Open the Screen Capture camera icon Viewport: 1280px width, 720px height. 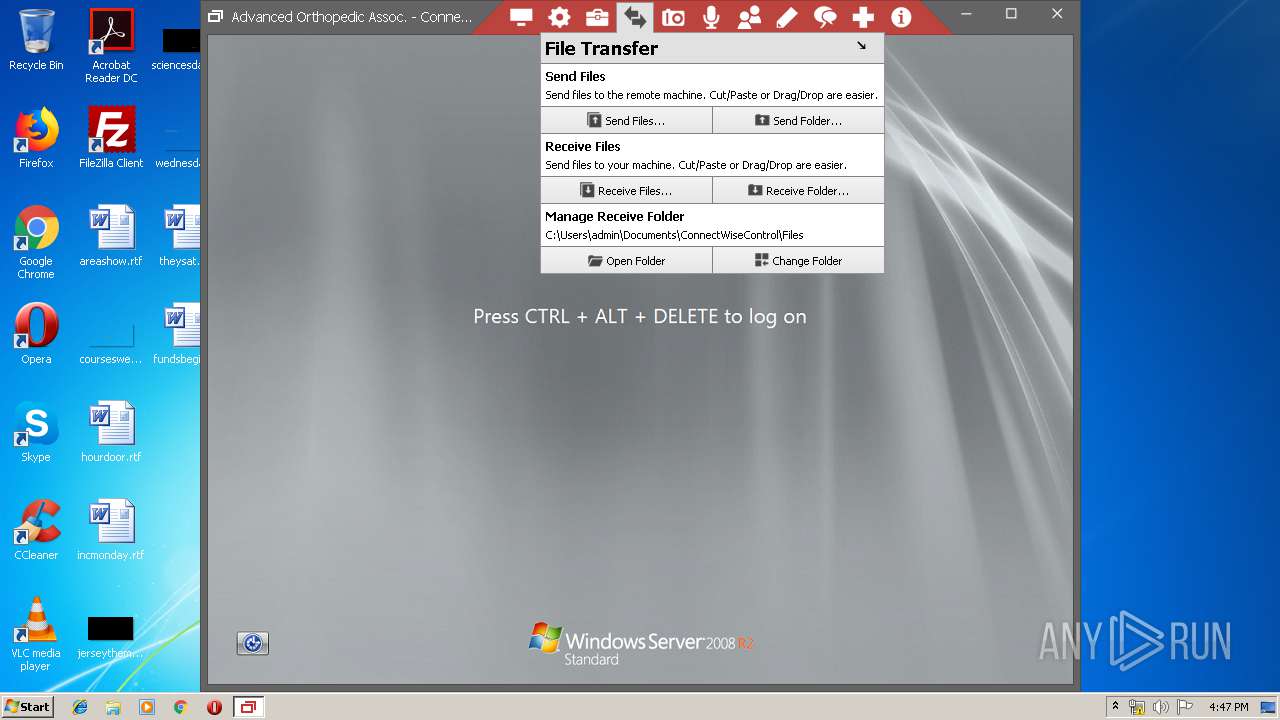pyautogui.click(x=673, y=17)
